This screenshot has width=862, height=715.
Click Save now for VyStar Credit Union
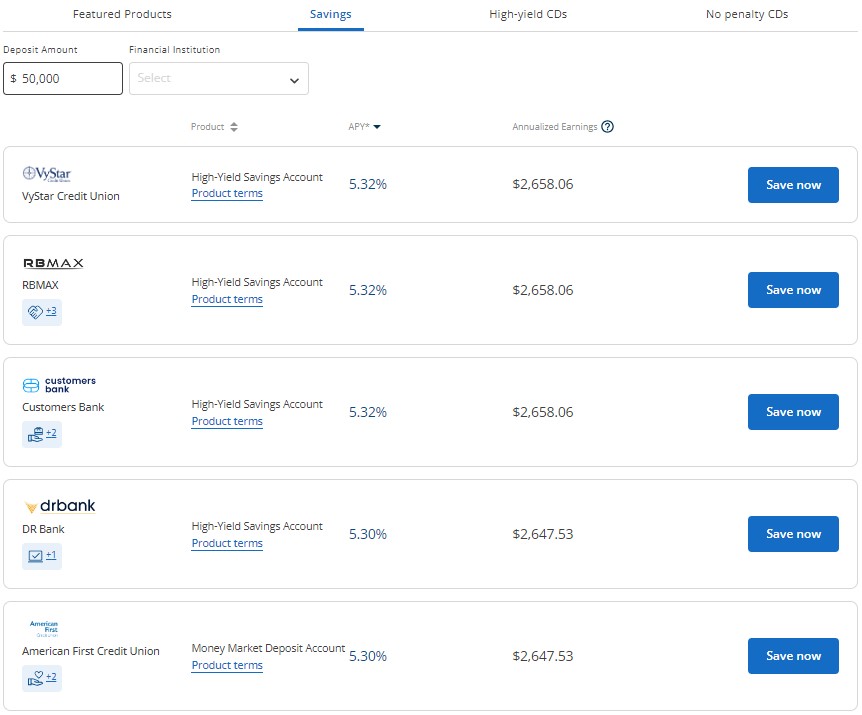793,185
